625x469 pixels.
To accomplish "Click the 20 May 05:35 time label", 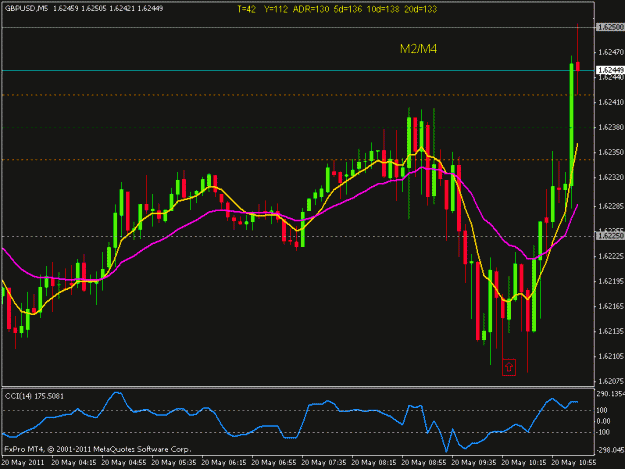I will [x=174, y=463].
